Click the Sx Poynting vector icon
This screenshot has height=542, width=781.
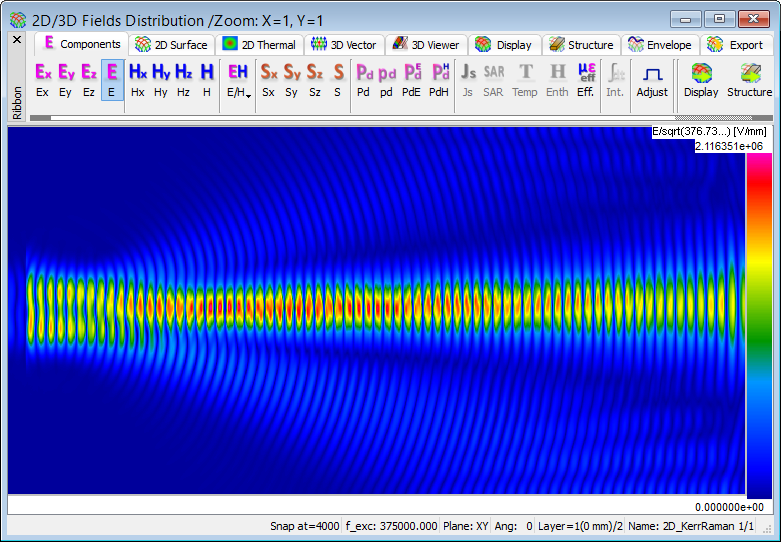pos(269,79)
